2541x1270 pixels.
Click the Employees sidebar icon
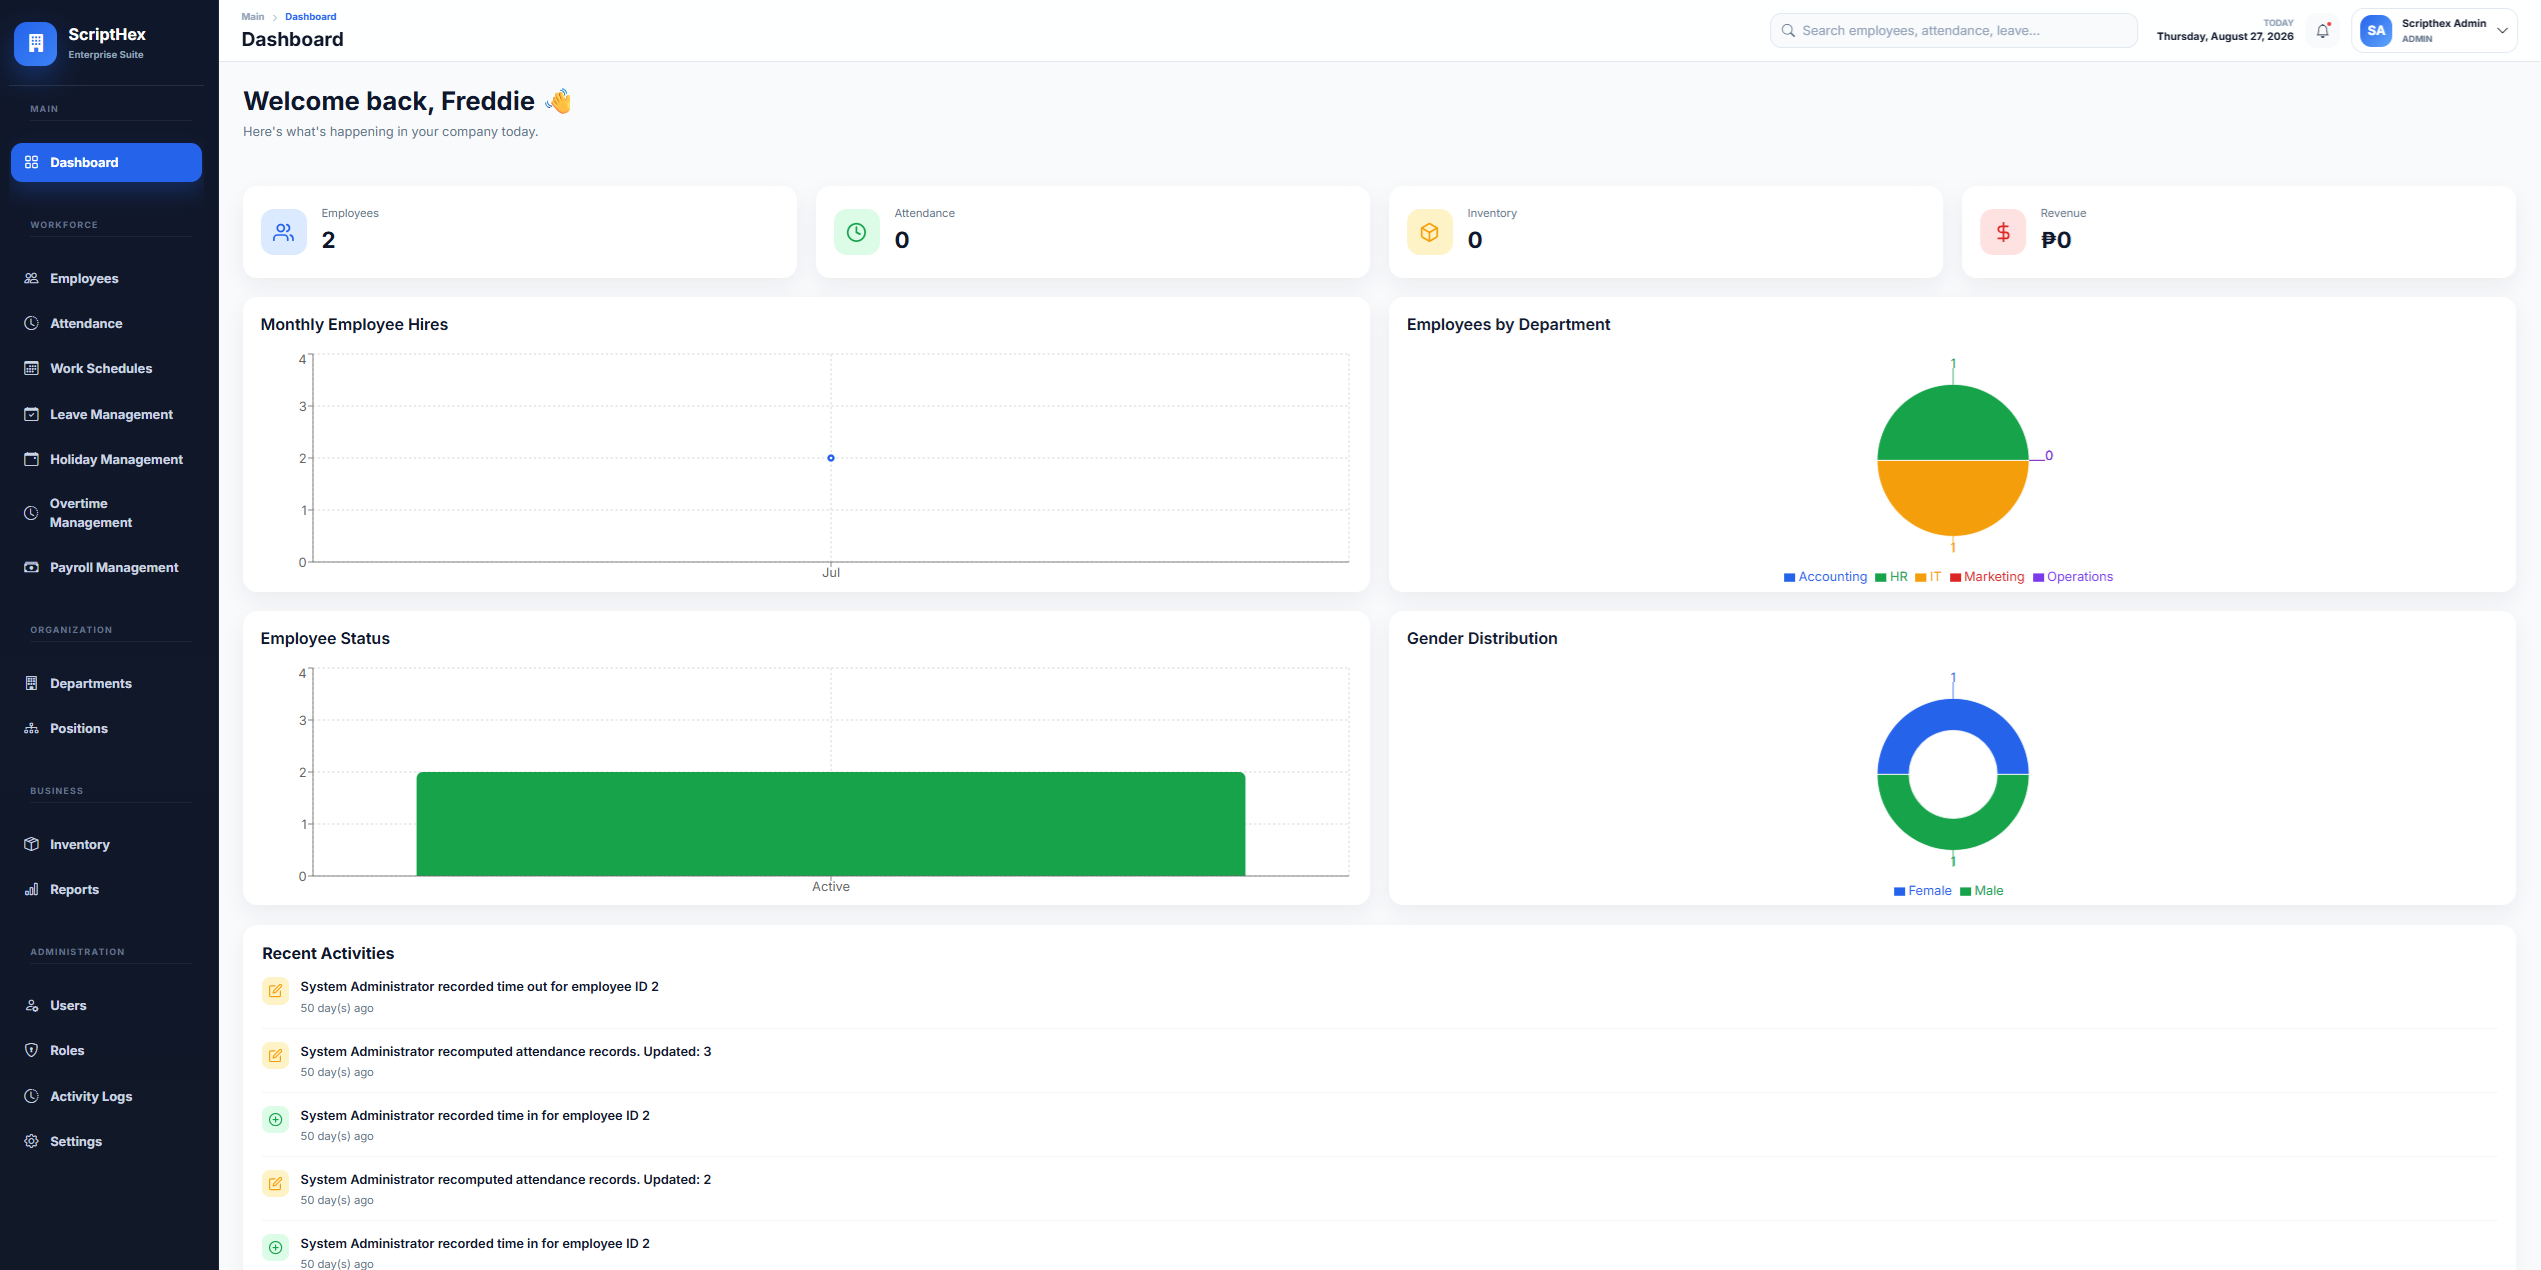click(x=32, y=278)
